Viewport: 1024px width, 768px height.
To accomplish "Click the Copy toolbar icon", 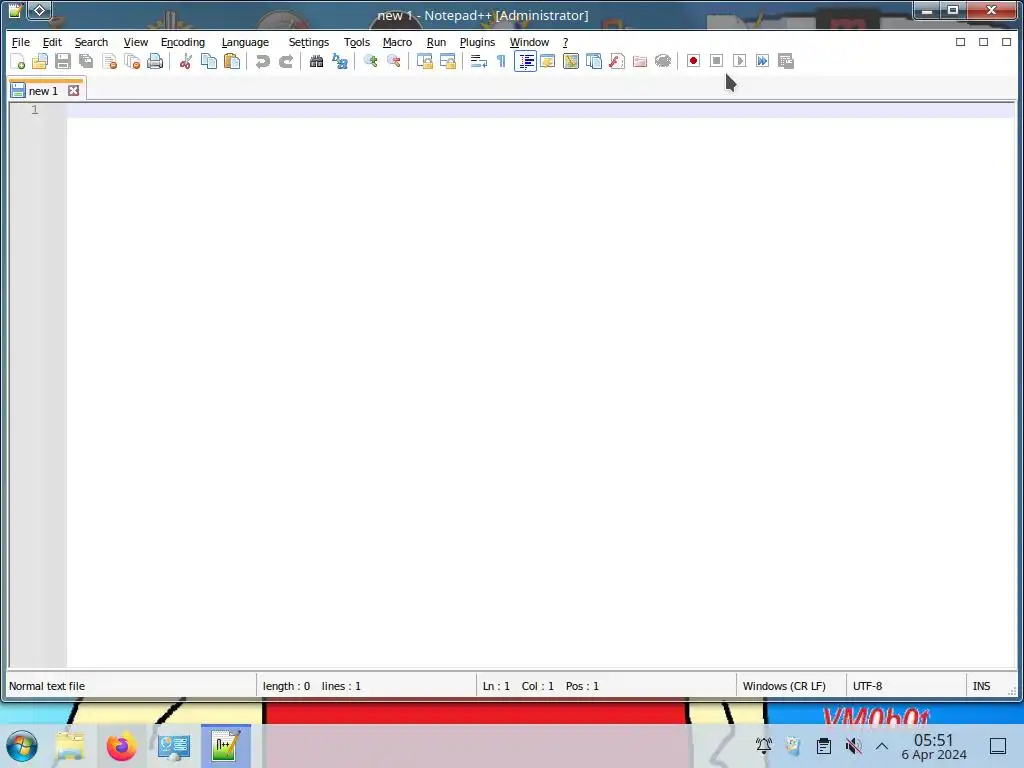I will [209, 61].
